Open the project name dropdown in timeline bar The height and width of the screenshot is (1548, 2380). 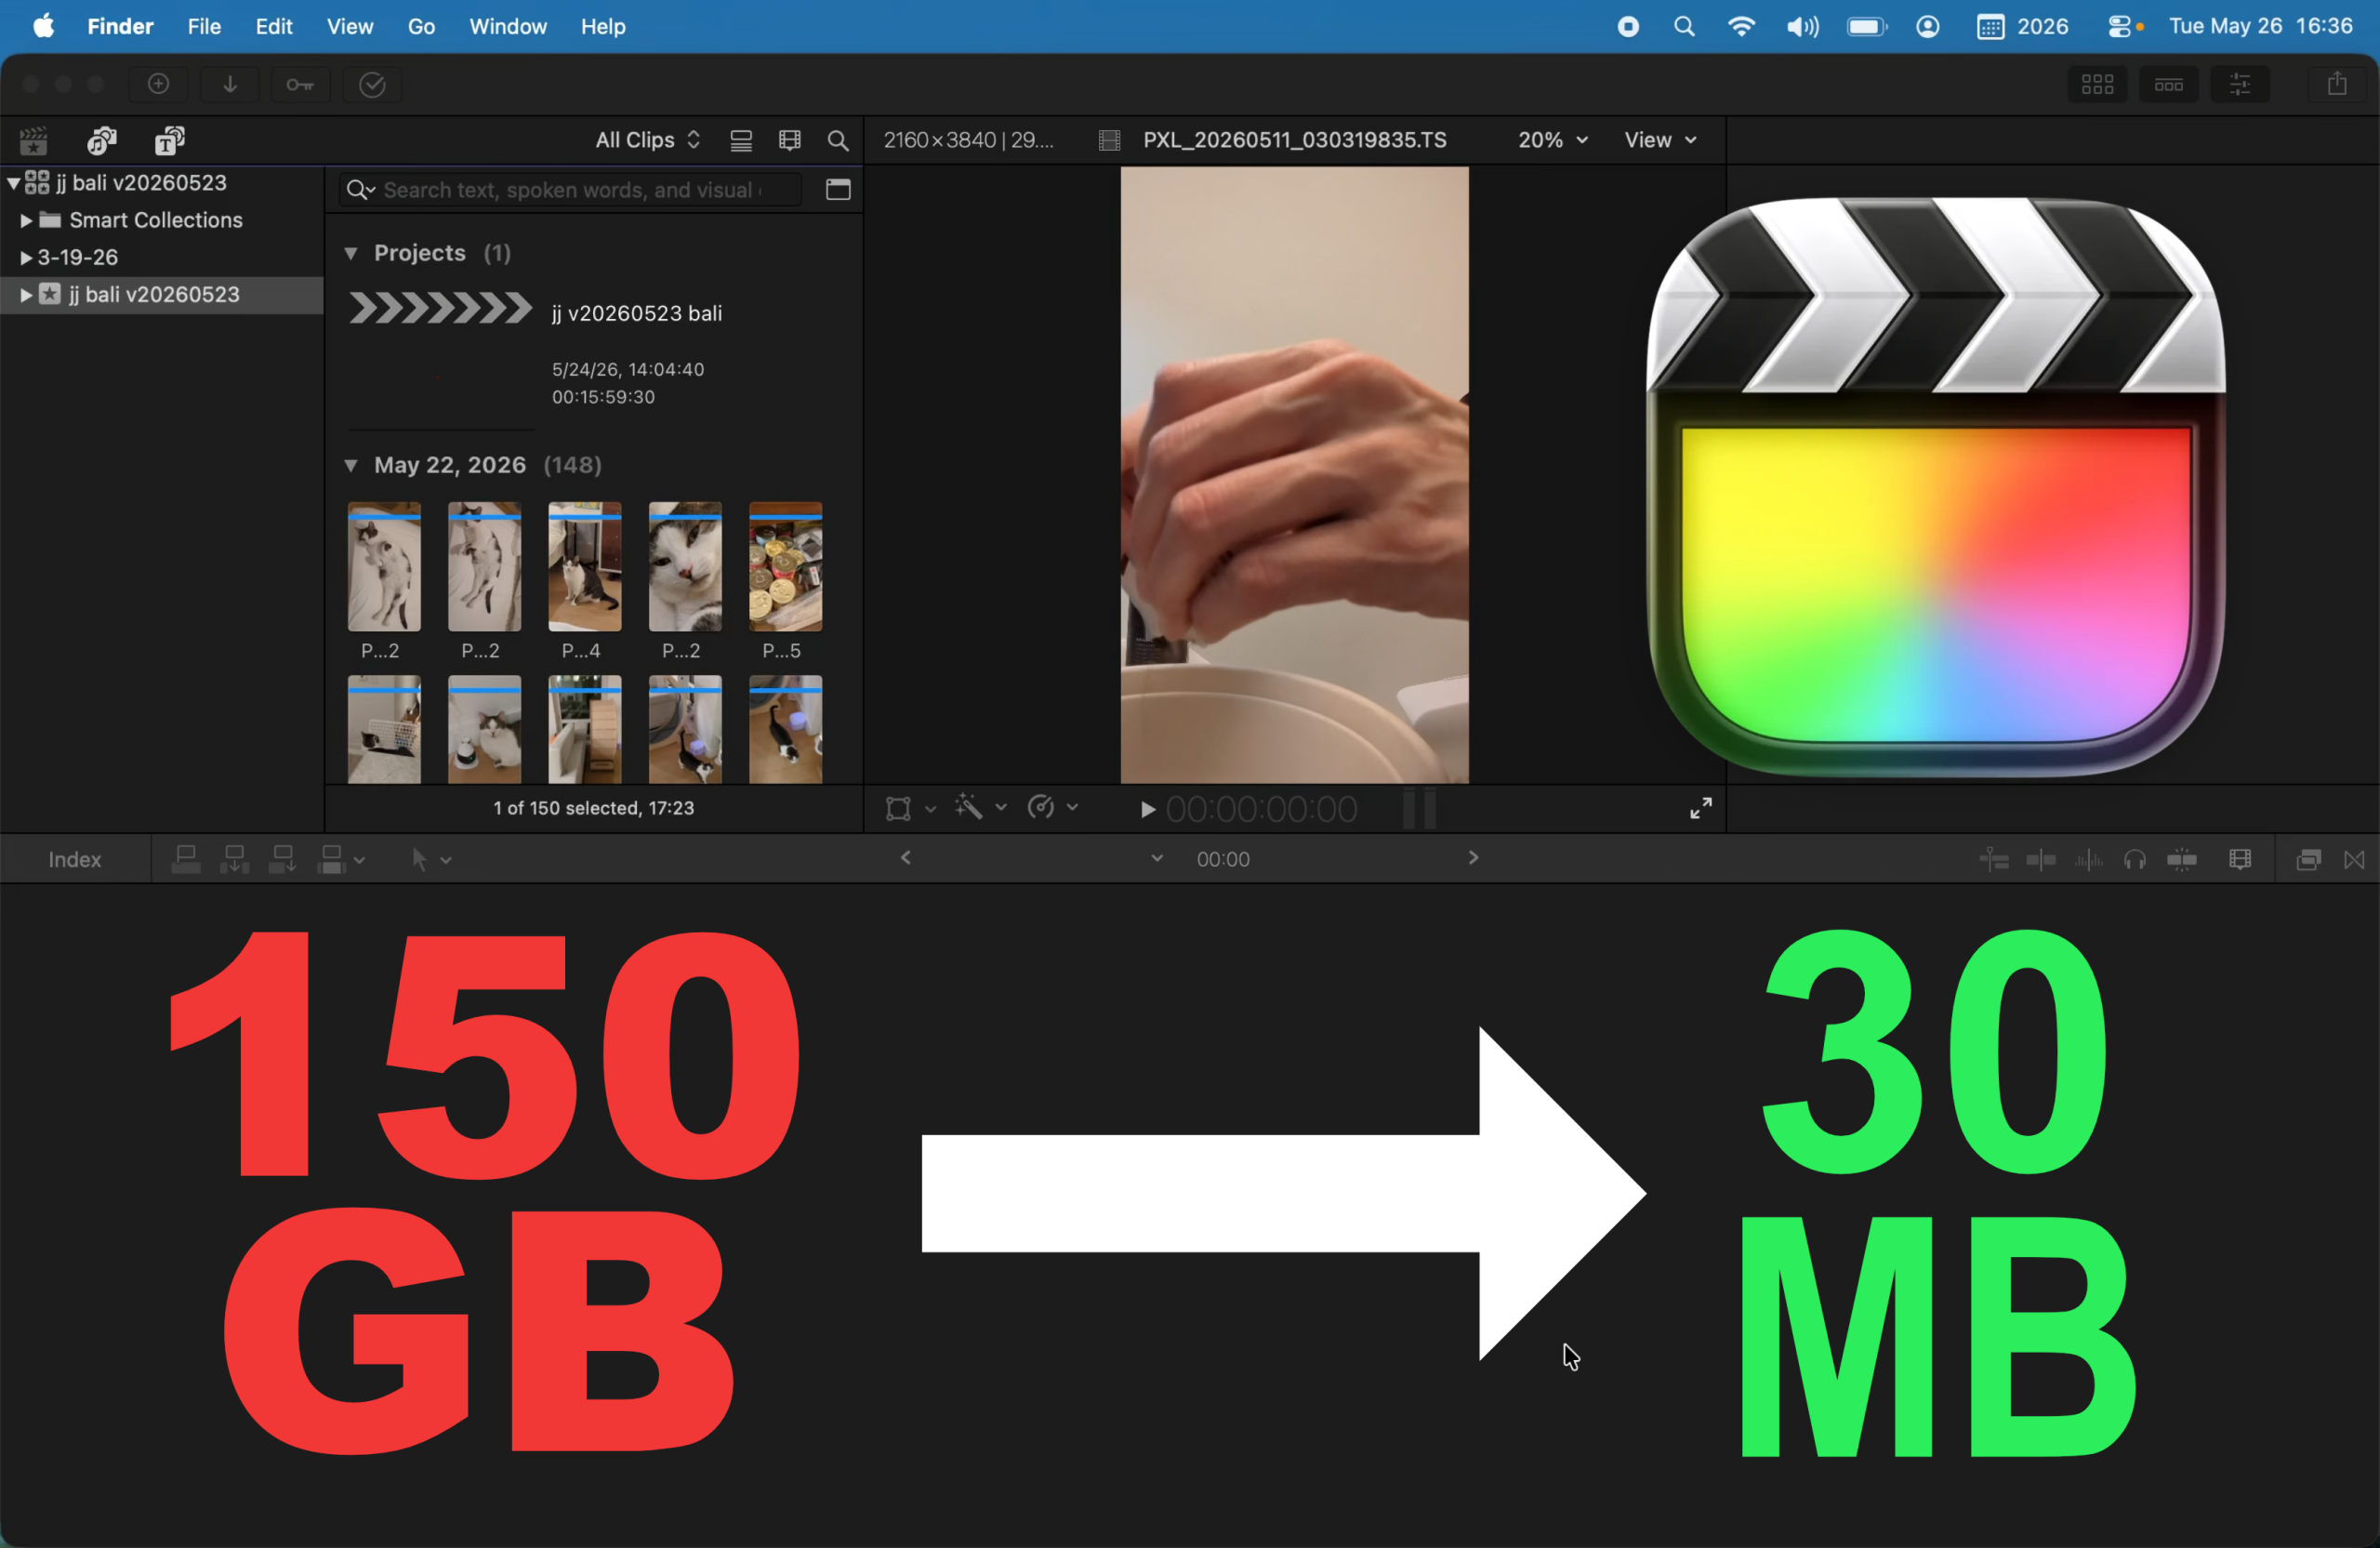tap(1157, 858)
